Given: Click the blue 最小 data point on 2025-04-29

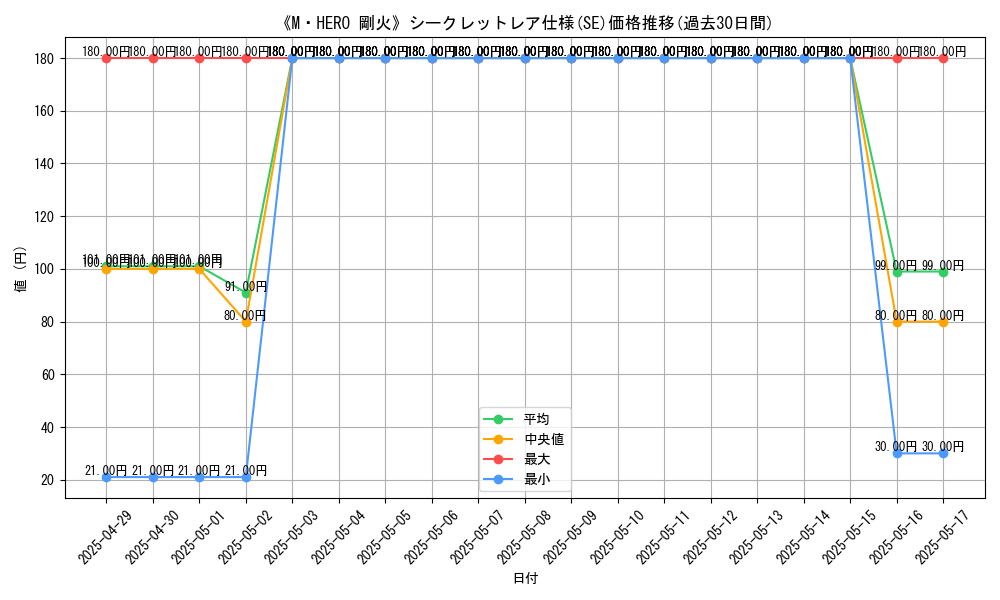Looking at the screenshot, I should tap(107, 478).
